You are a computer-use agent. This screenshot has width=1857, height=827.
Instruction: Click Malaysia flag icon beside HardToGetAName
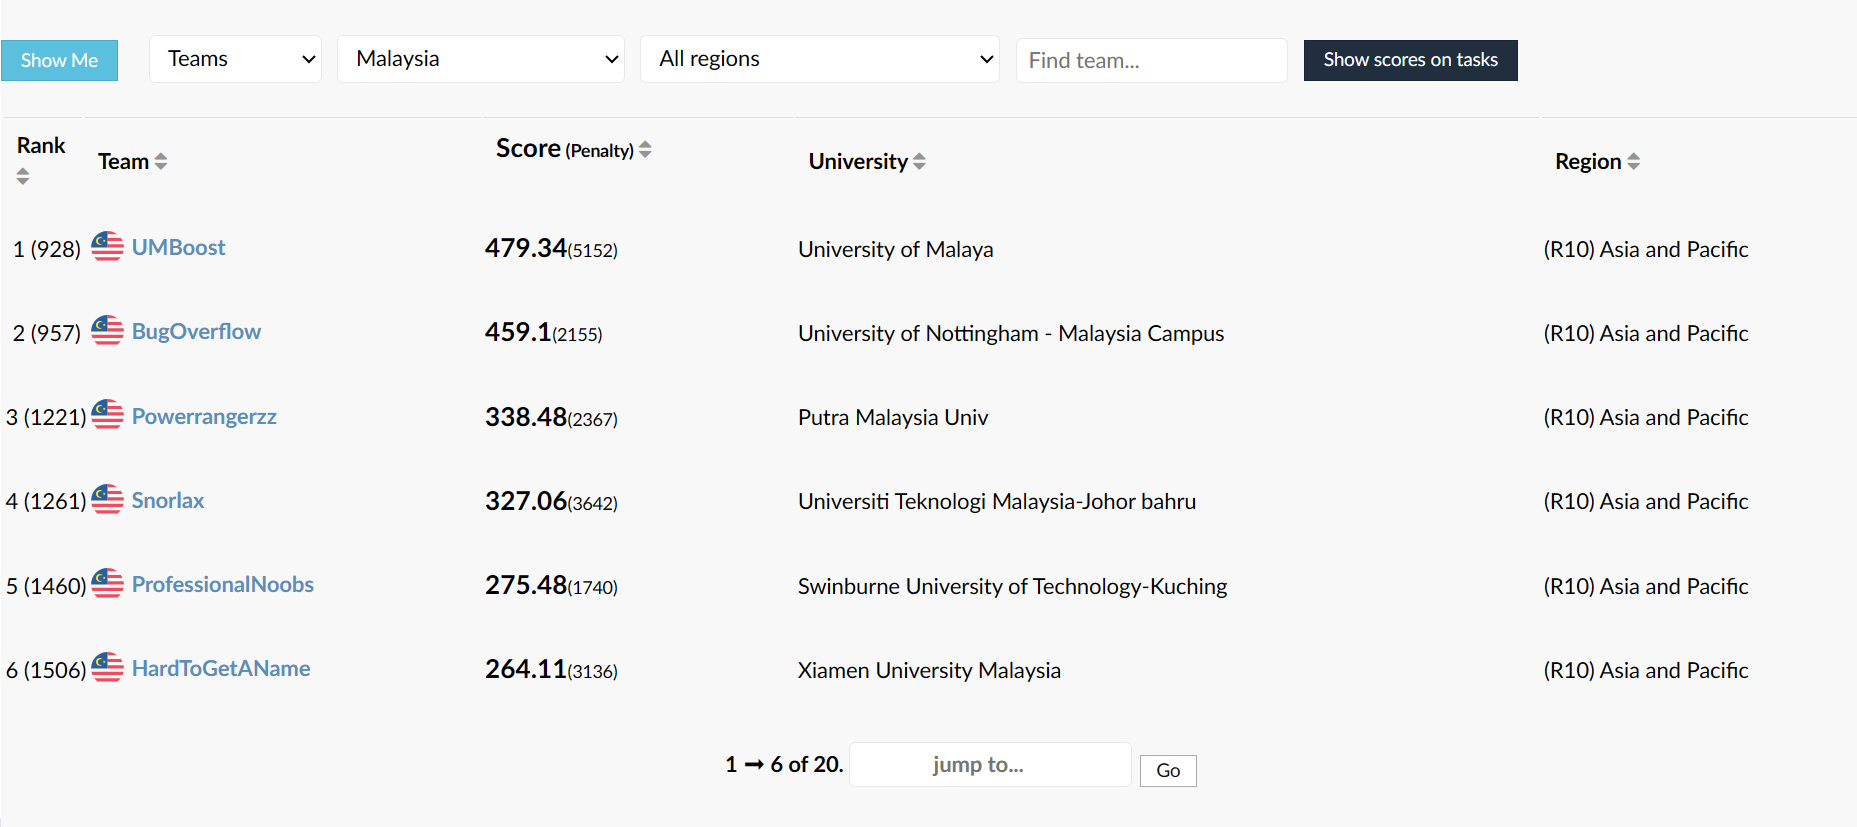pyautogui.click(x=108, y=667)
